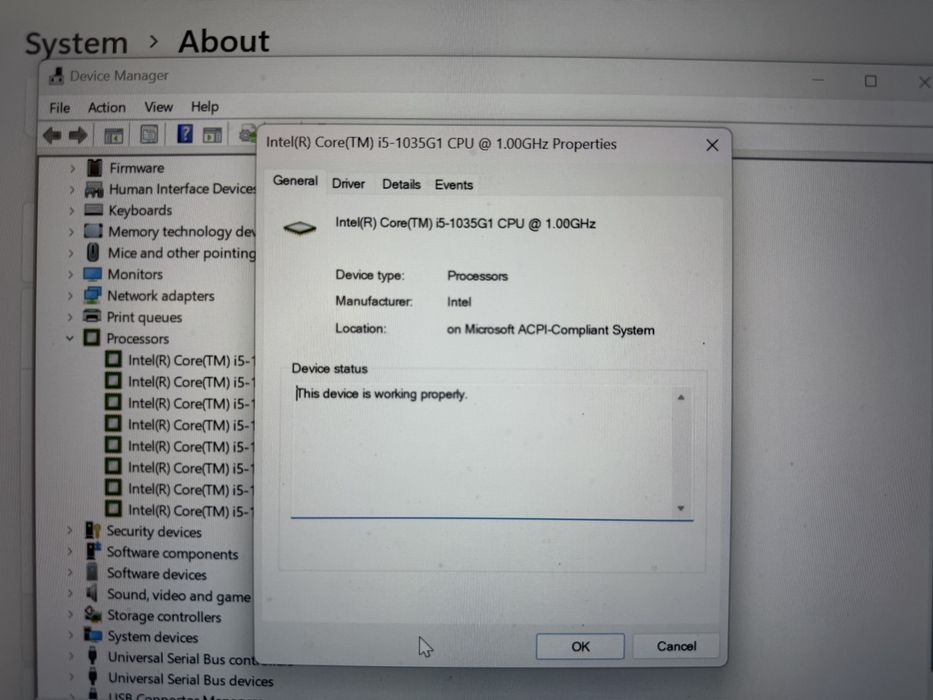
Task: Select the Processors category icon
Action: pyautogui.click(x=92, y=338)
